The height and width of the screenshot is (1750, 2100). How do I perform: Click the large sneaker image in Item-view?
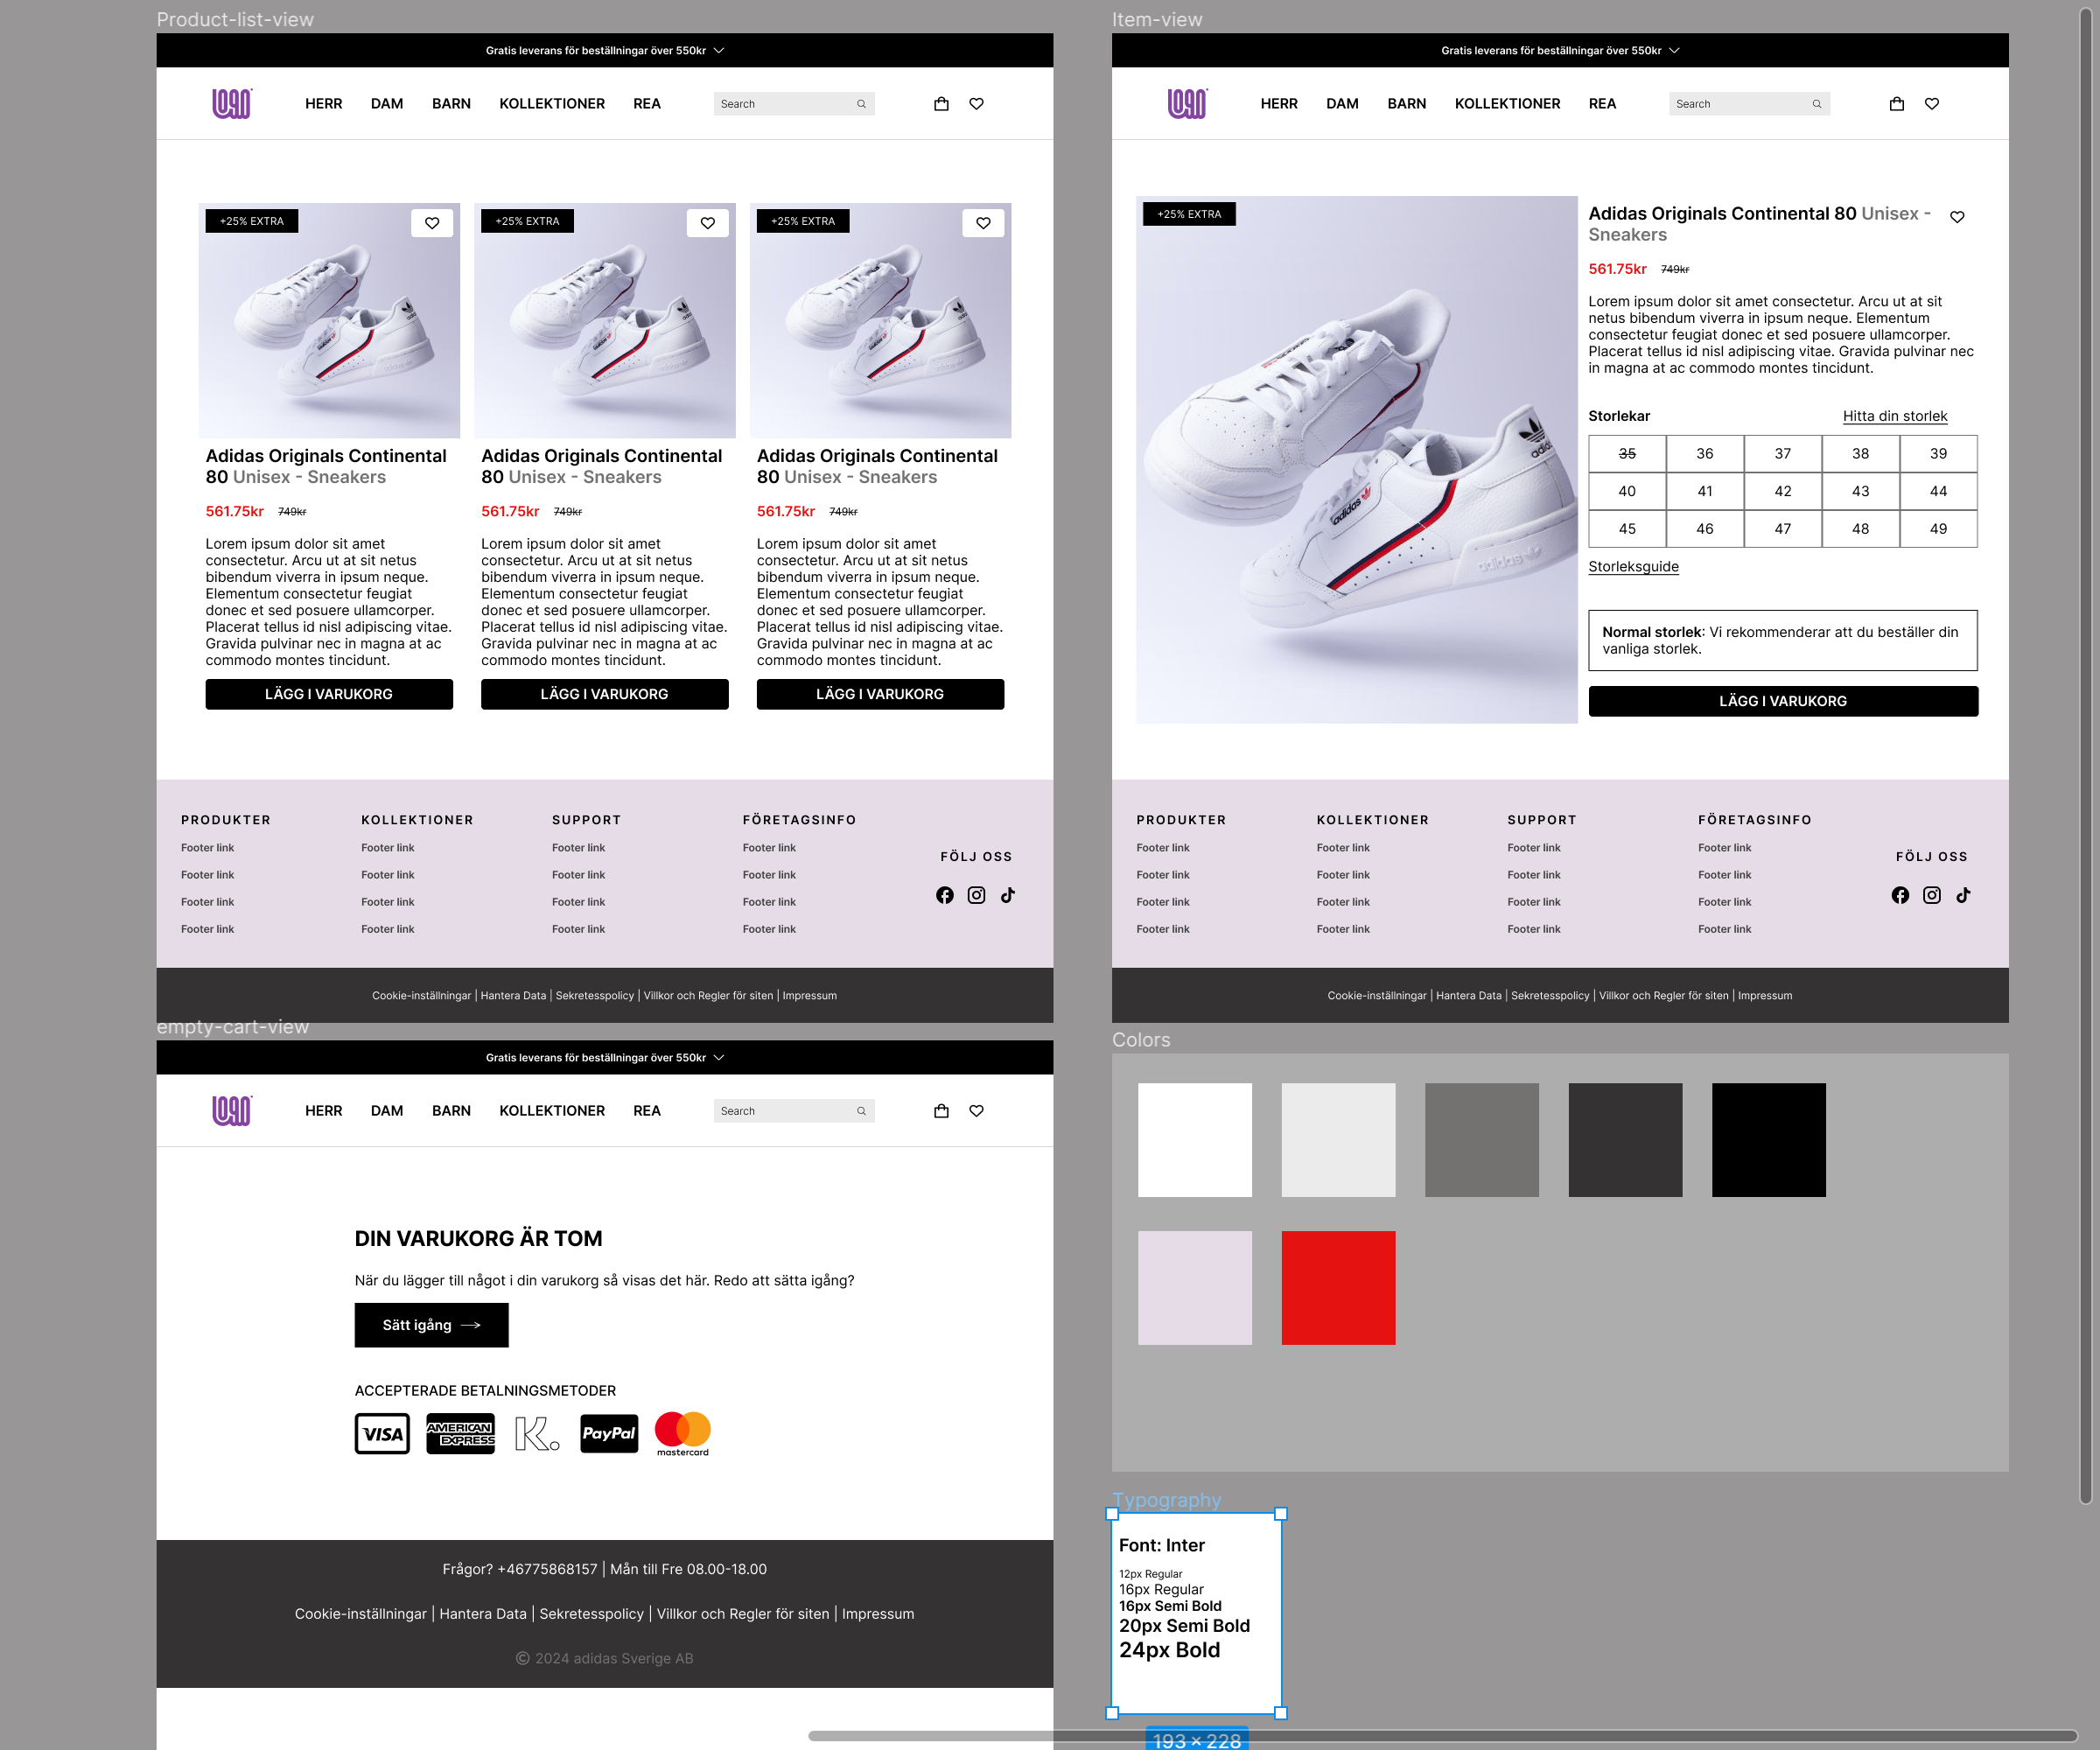(1356, 459)
